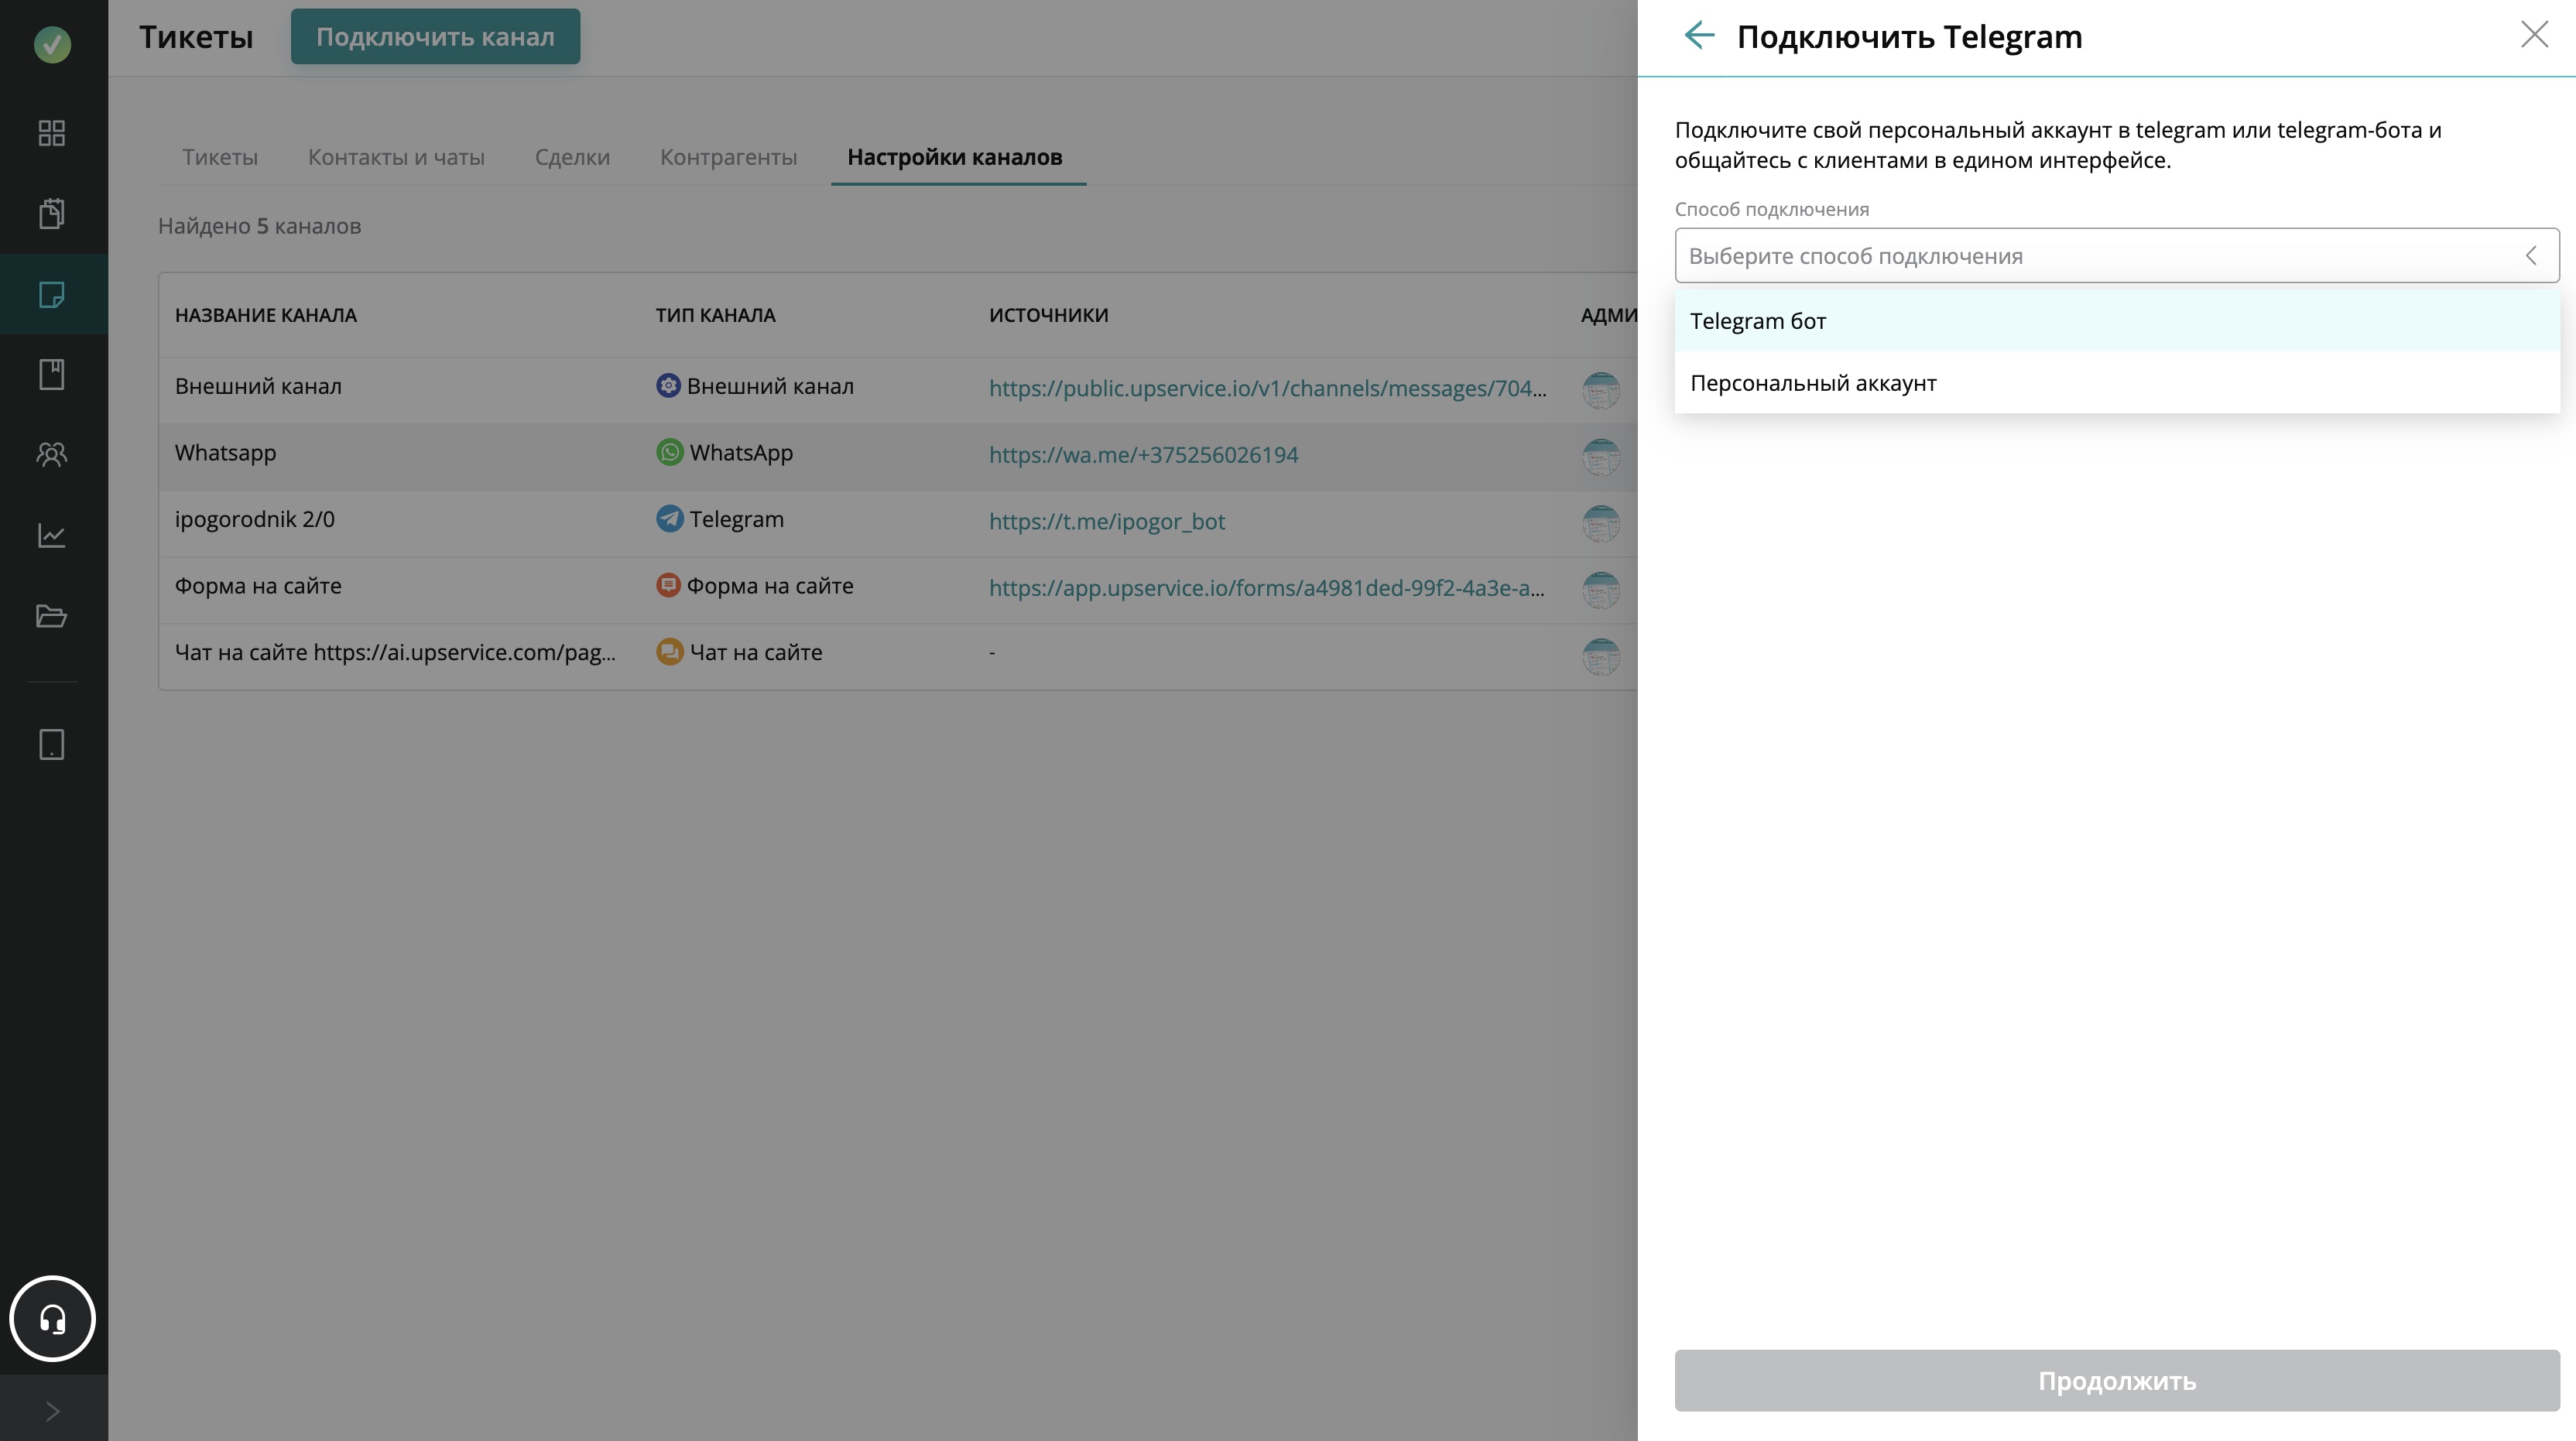
Task: Expand the sidebar with bottom chevron
Action: pyautogui.click(x=52, y=1411)
